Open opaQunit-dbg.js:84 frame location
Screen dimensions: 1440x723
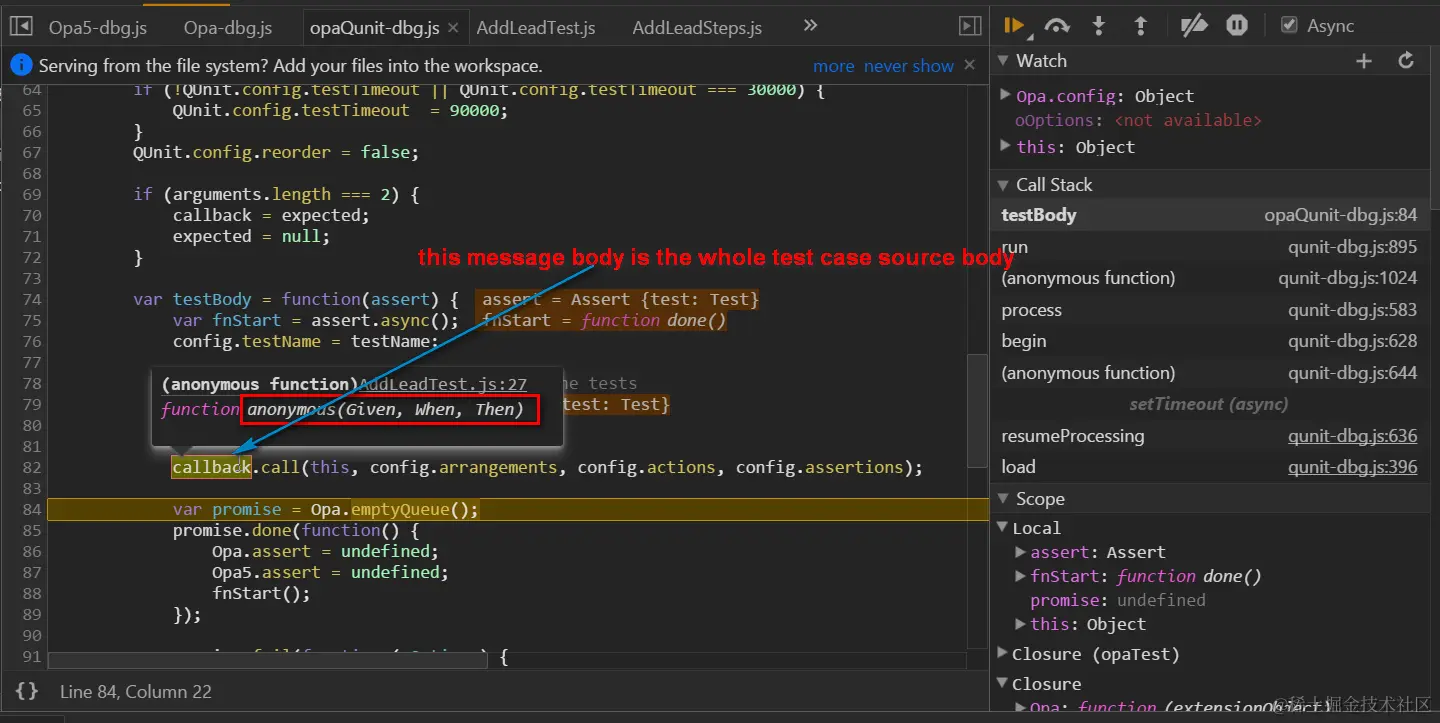[1341, 215]
